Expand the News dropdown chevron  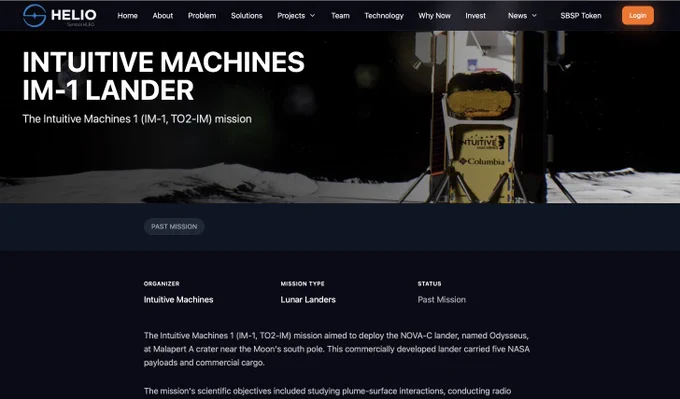point(534,16)
